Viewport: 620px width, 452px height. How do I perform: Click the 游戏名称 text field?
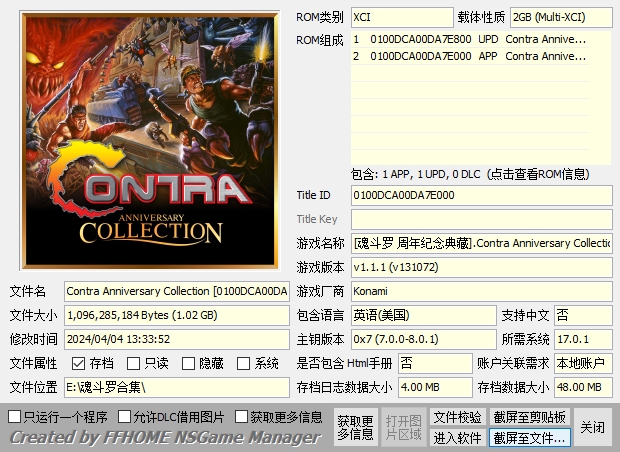(x=481, y=243)
